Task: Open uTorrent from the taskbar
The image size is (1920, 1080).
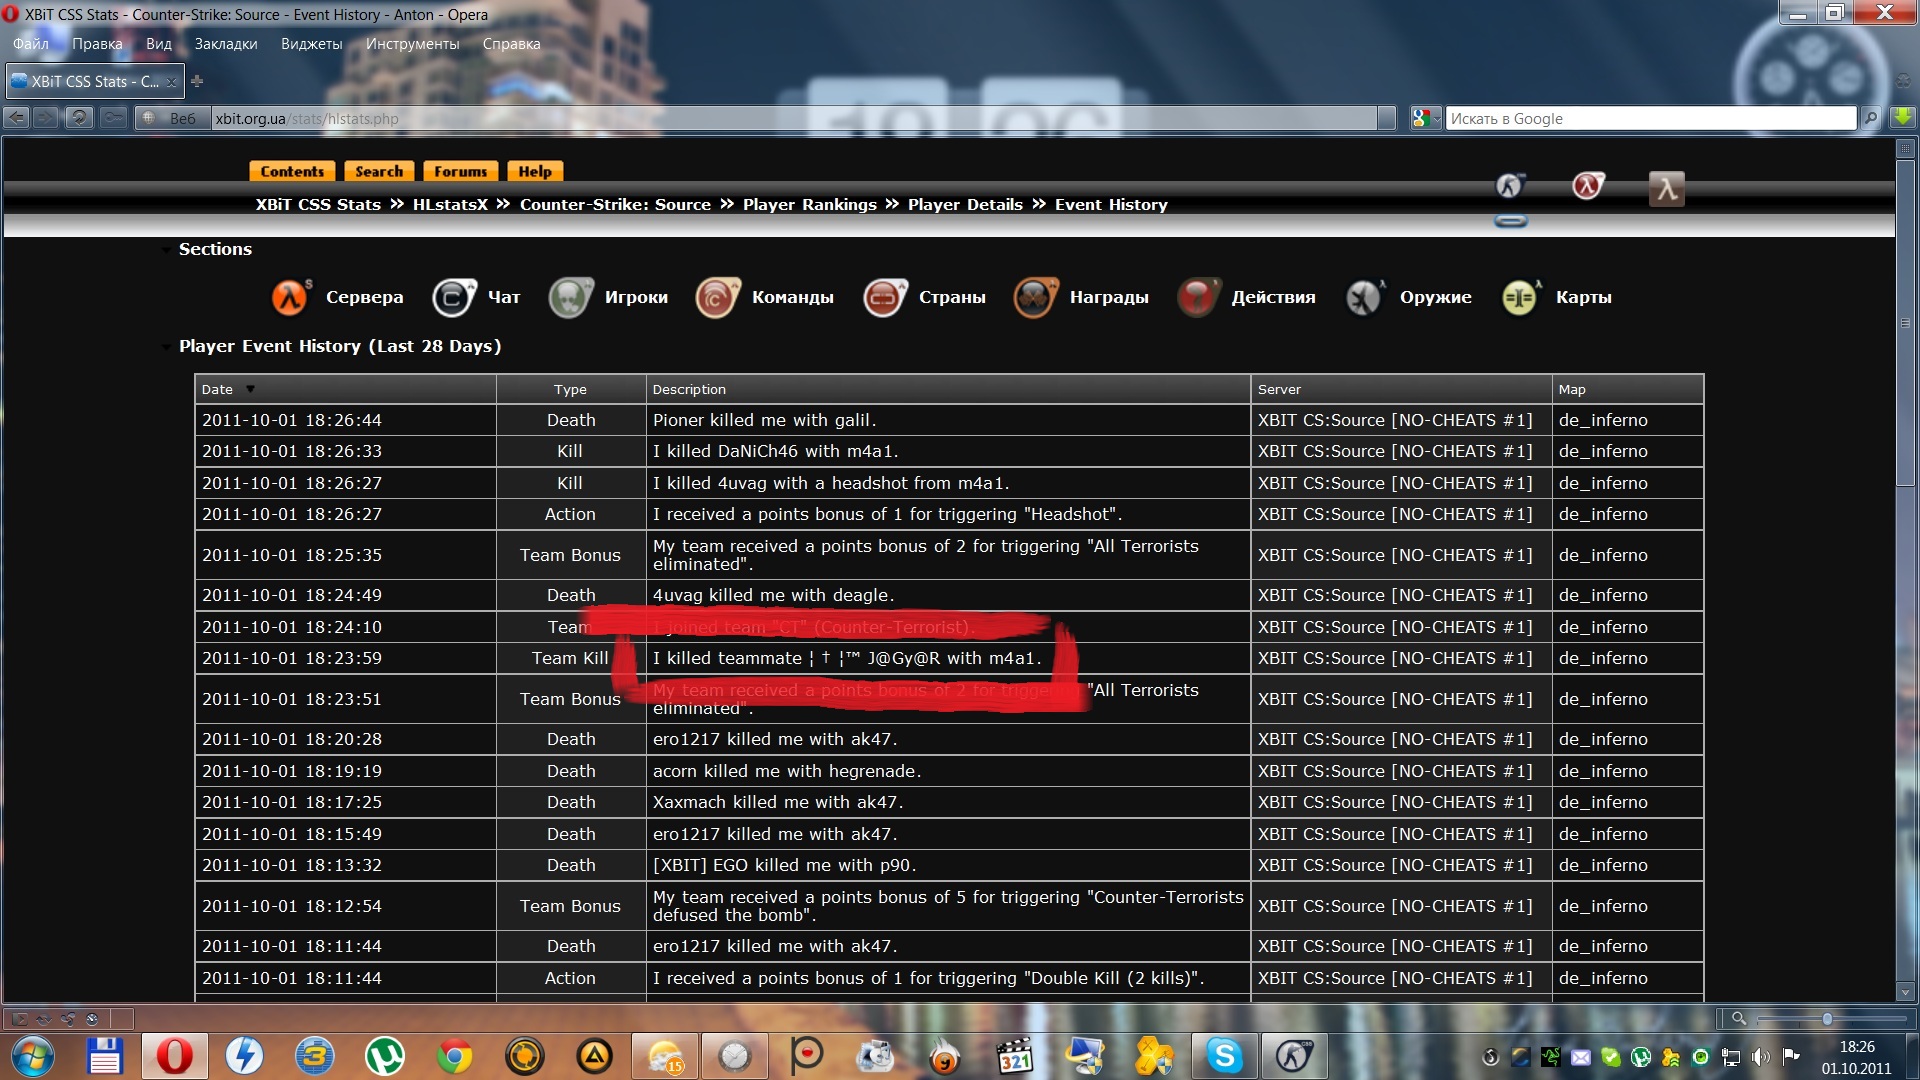Action: tap(384, 1055)
